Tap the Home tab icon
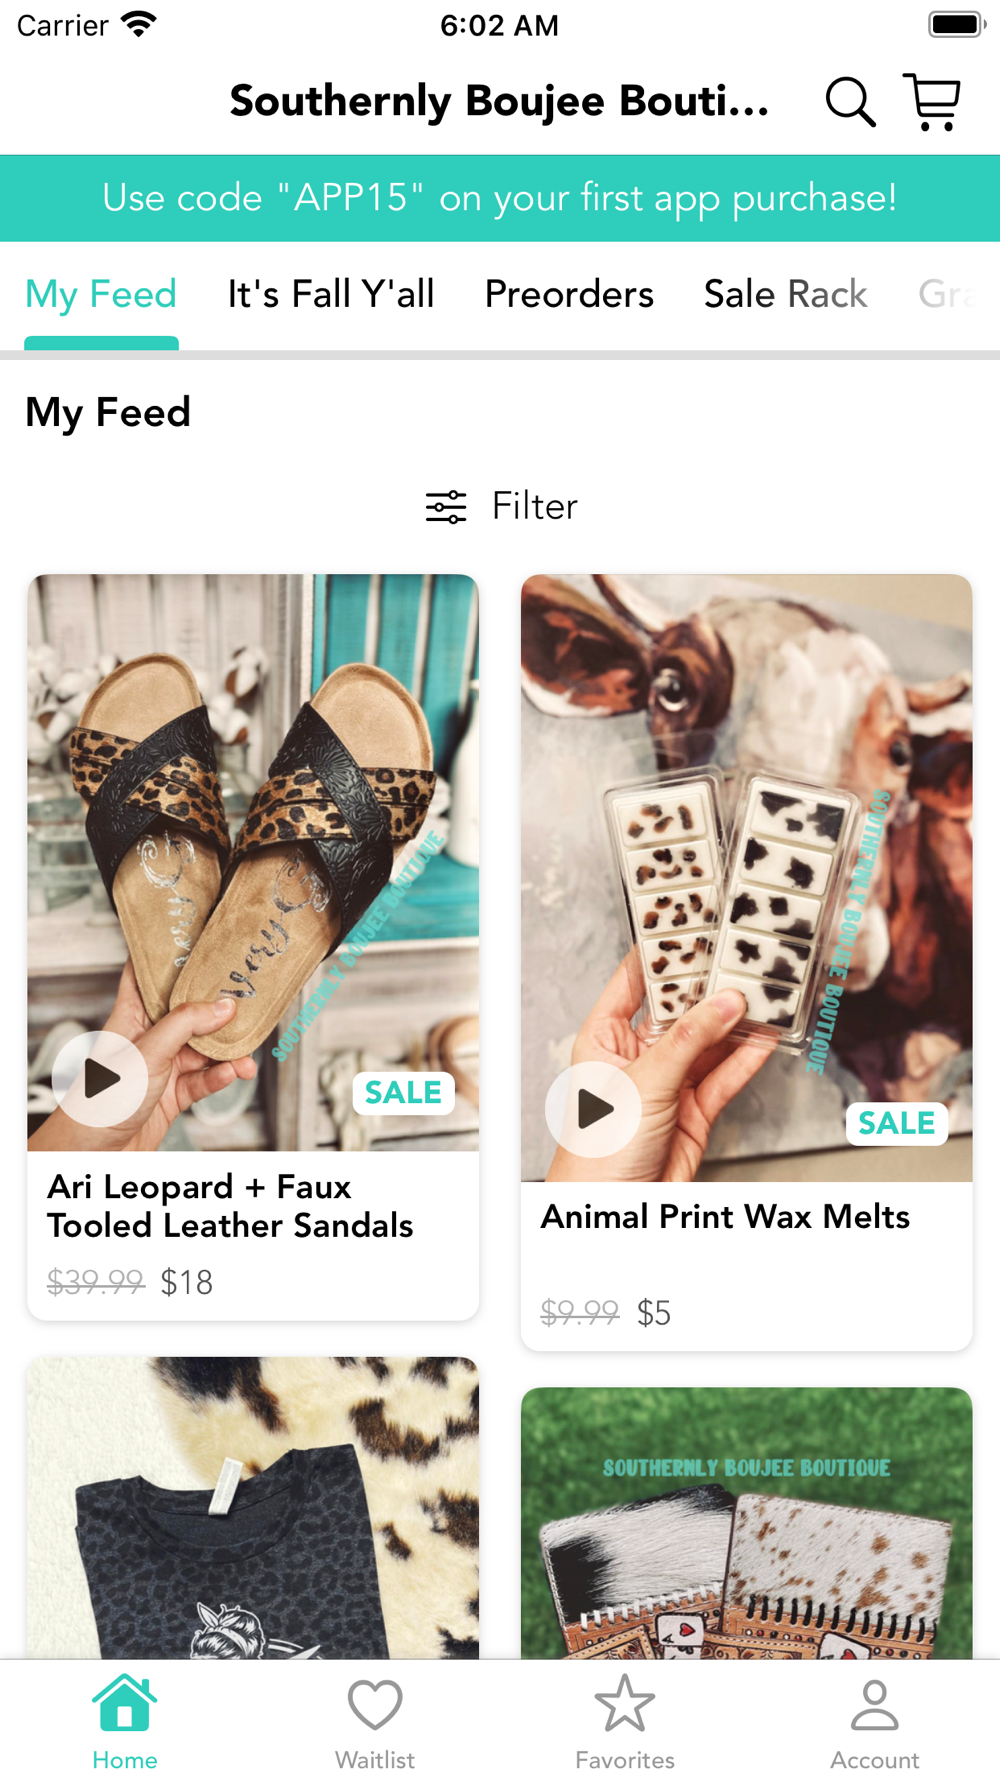 (x=125, y=1705)
